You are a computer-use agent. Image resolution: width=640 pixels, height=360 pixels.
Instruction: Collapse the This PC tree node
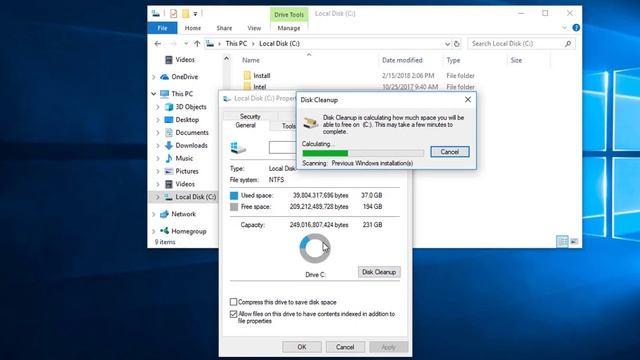click(154, 94)
